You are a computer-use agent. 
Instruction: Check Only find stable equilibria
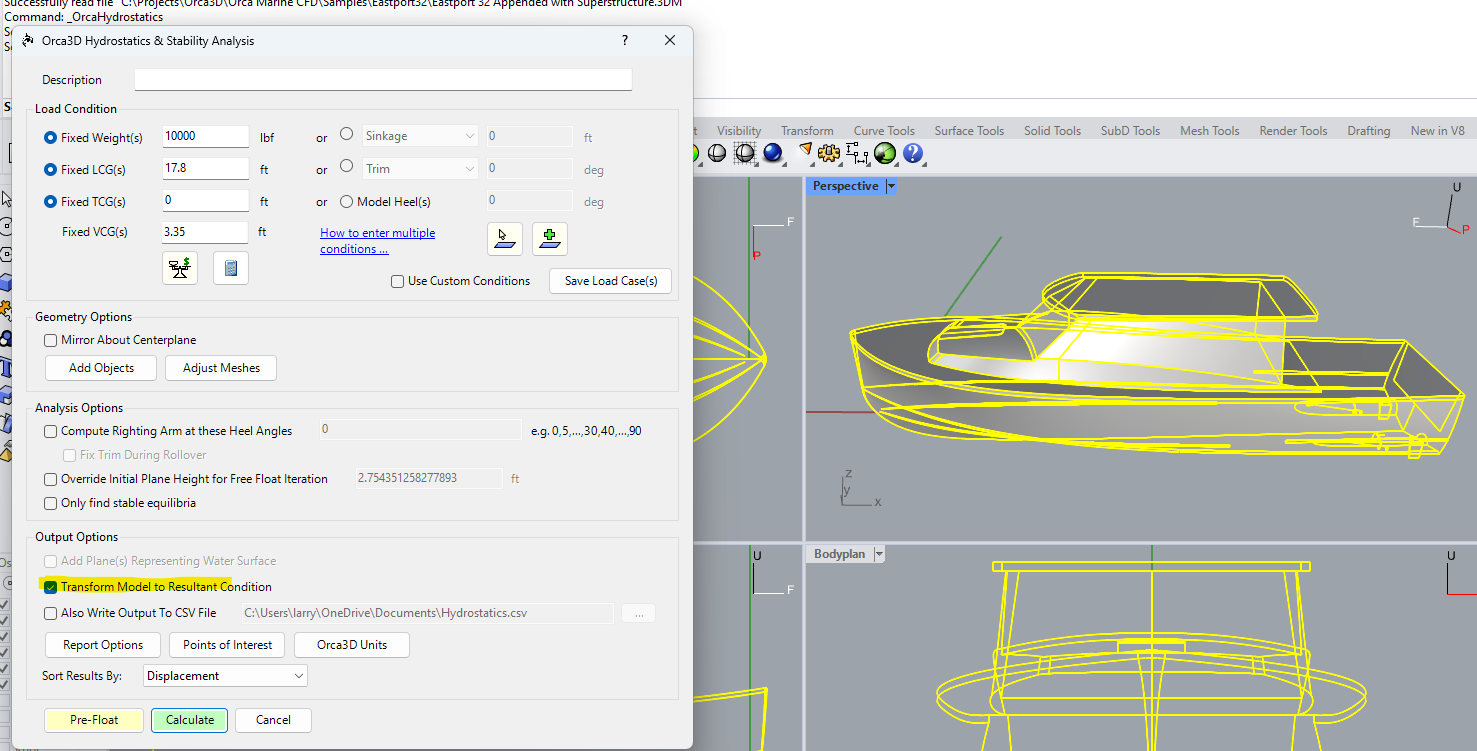click(51, 504)
